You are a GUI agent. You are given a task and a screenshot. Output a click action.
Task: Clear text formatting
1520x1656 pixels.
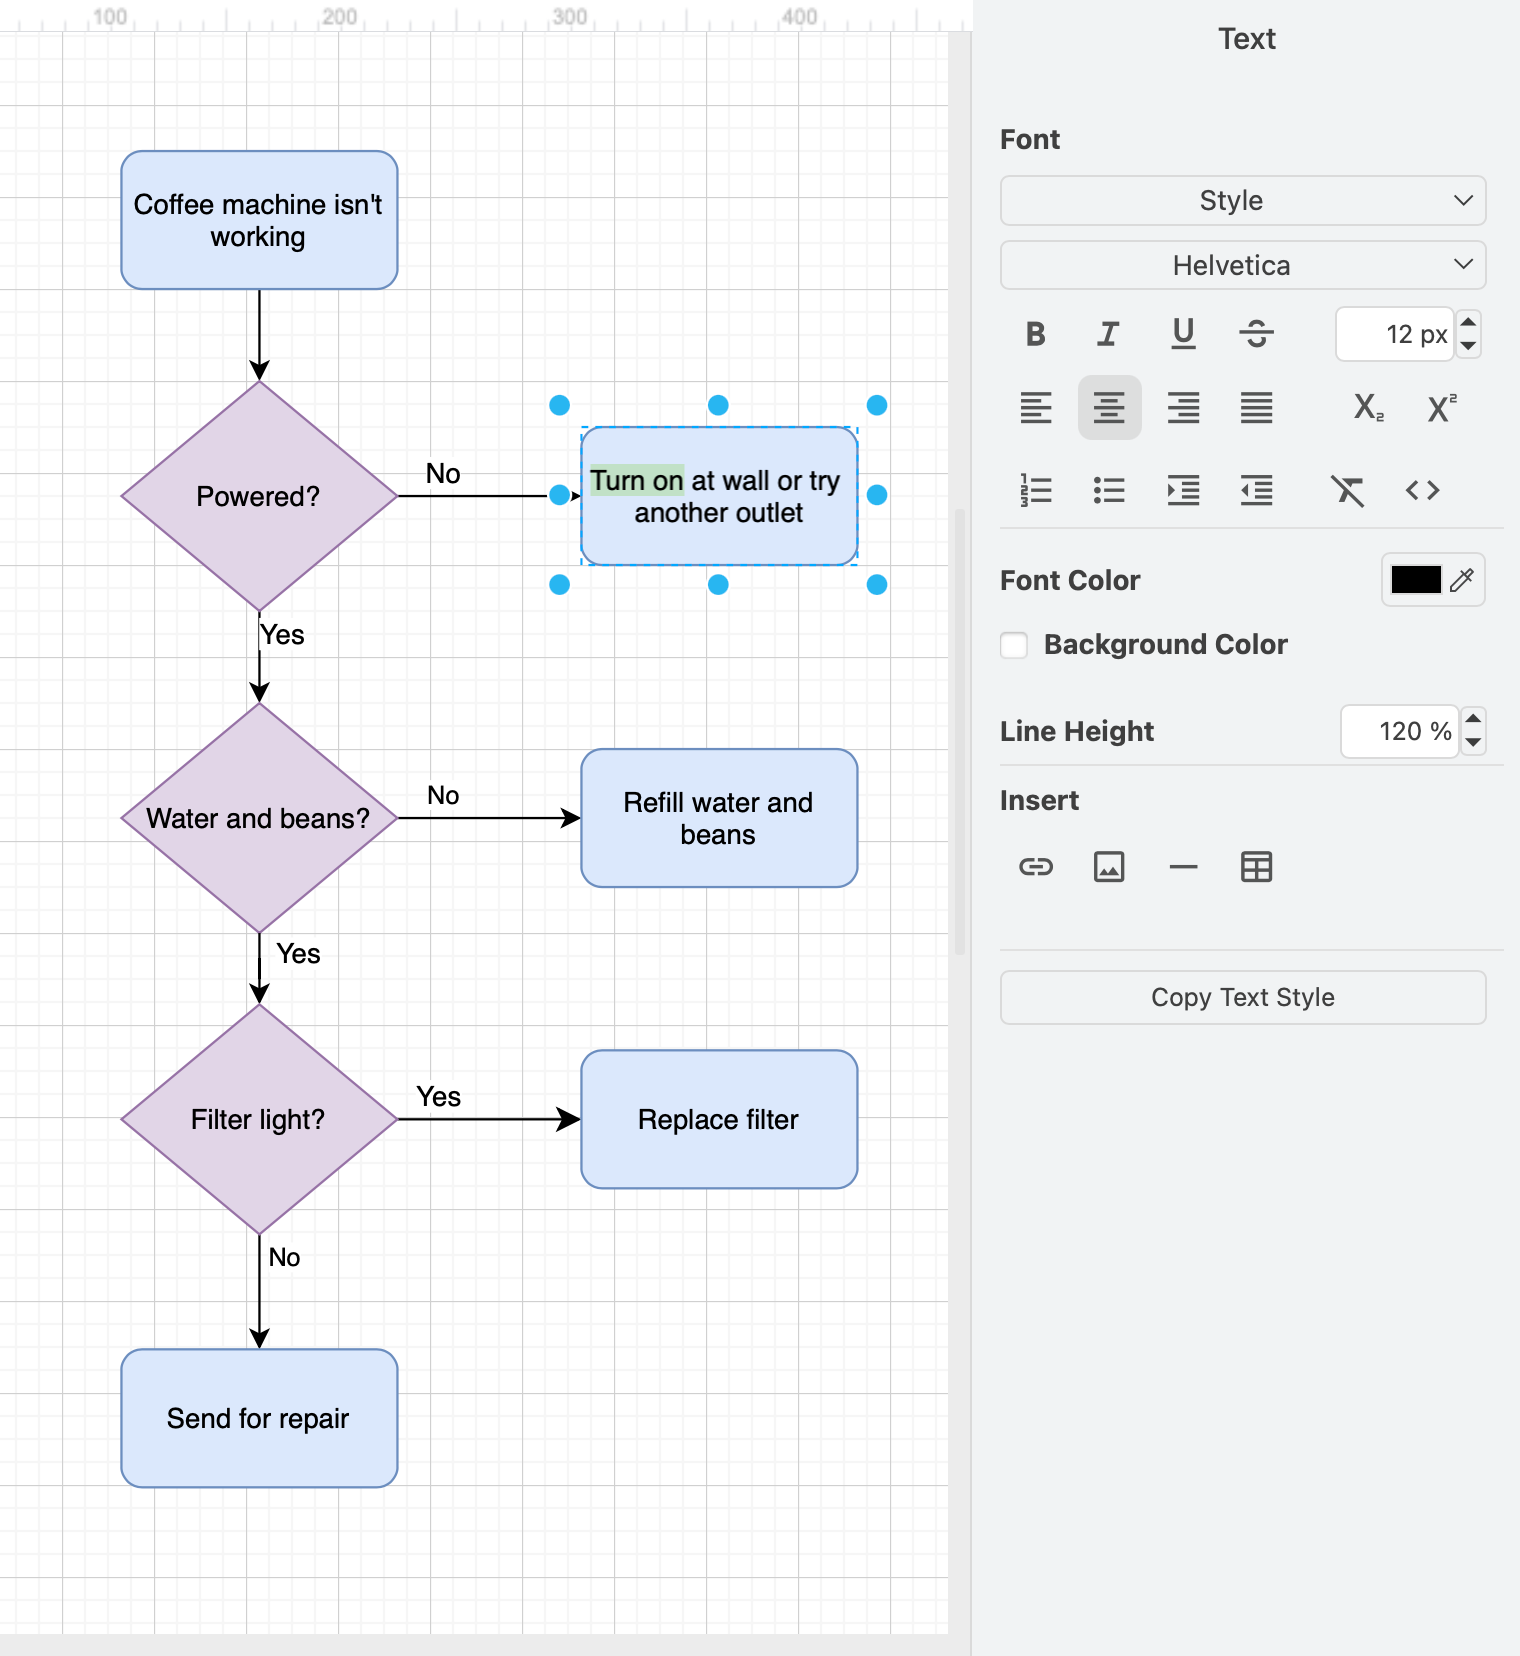click(x=1348, y=490)
